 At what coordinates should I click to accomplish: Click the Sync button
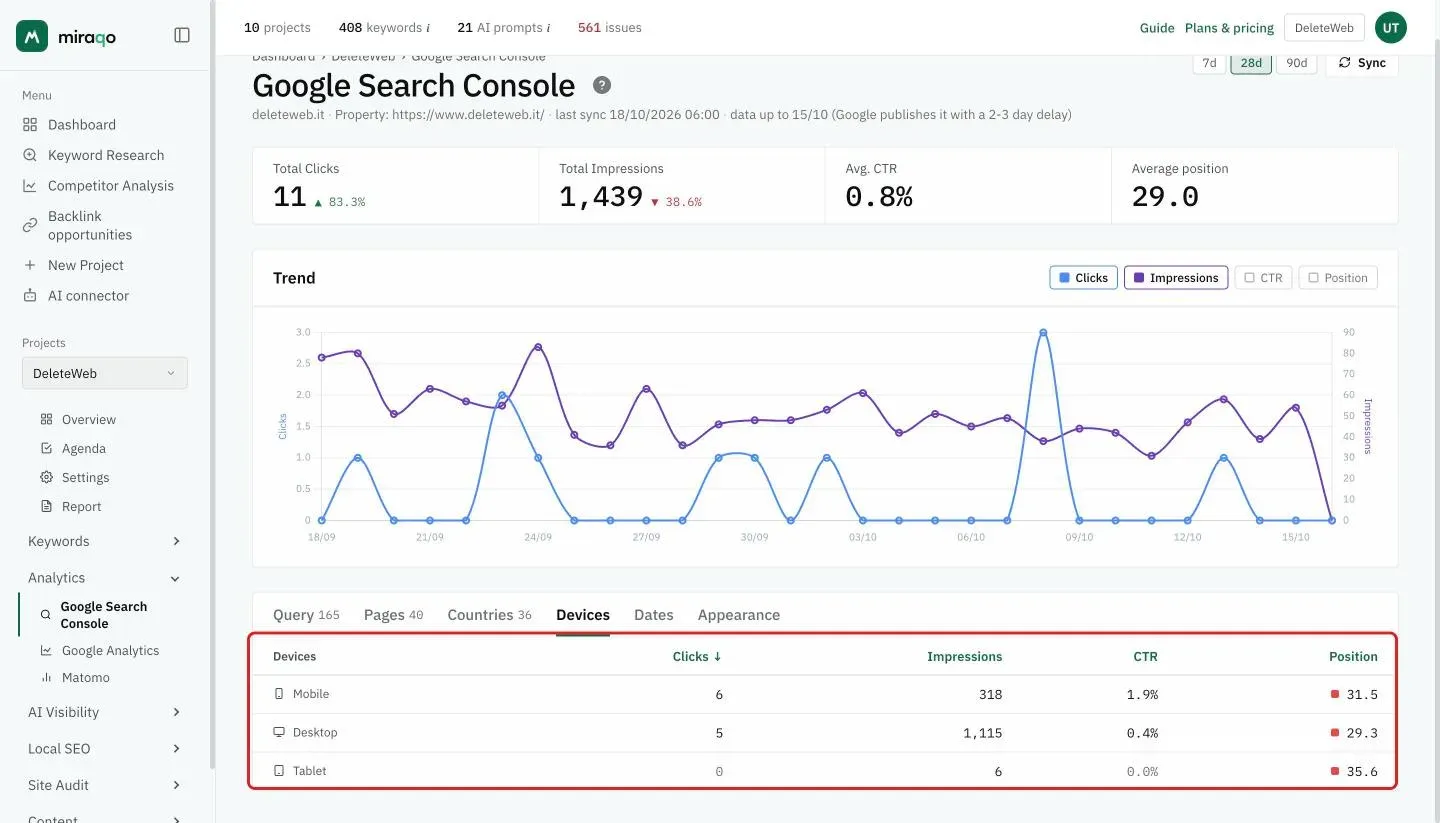(x=1362, y=63)
